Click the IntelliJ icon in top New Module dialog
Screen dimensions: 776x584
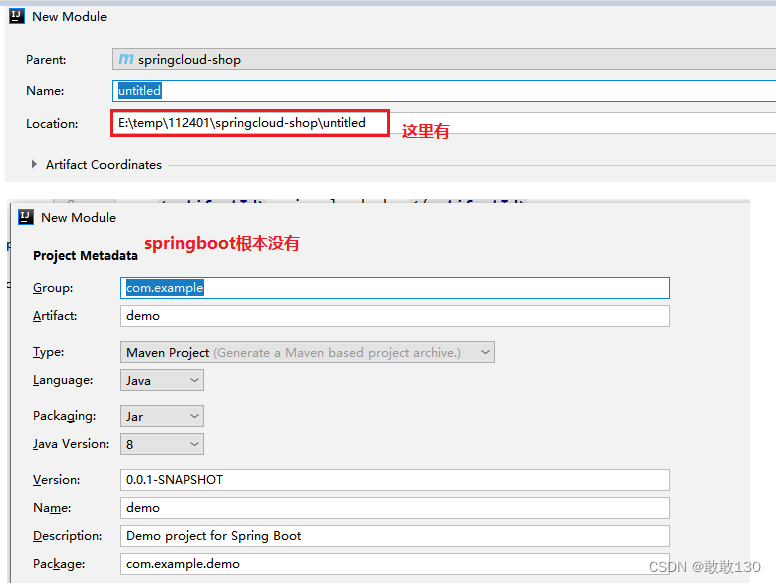17,16
